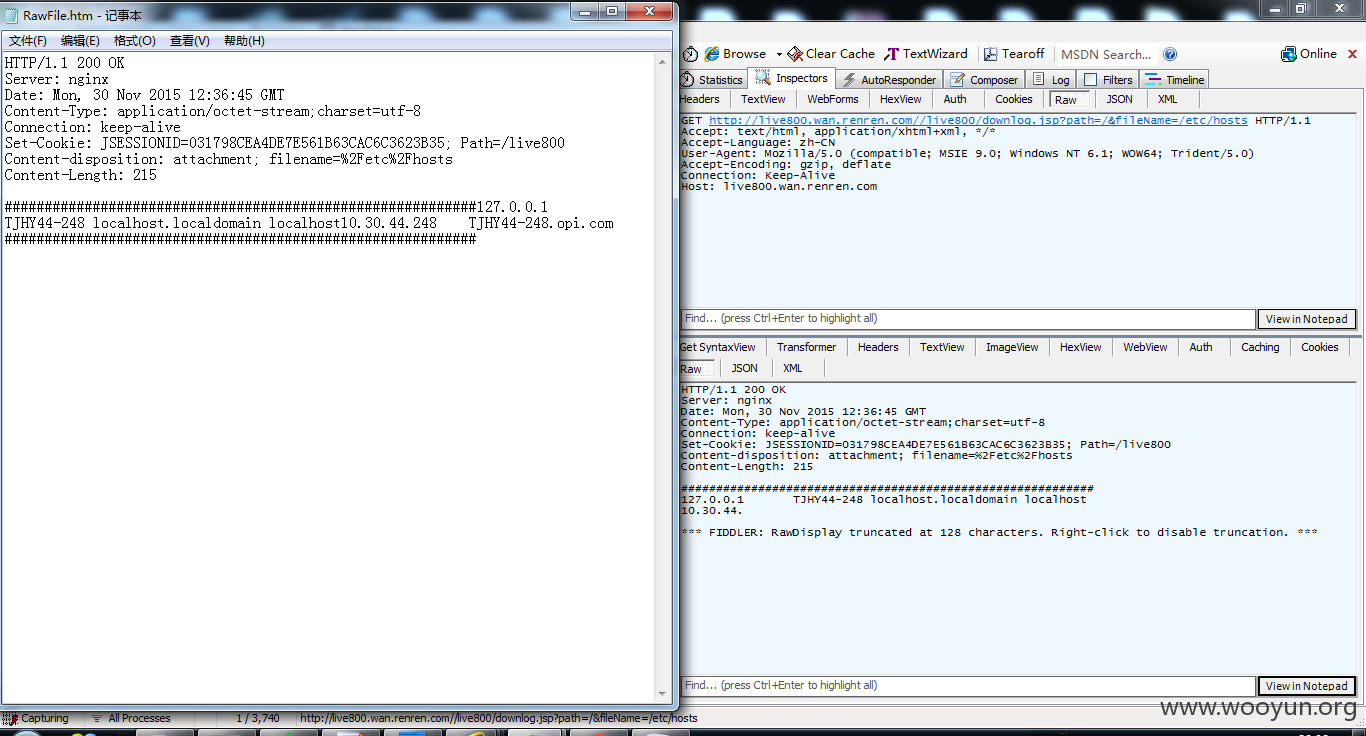Image resolution: width=1366 pixels, height=736 pixels.
Task: Open Notepad 帮助(H) menu
Action: (x=244, y=41)
